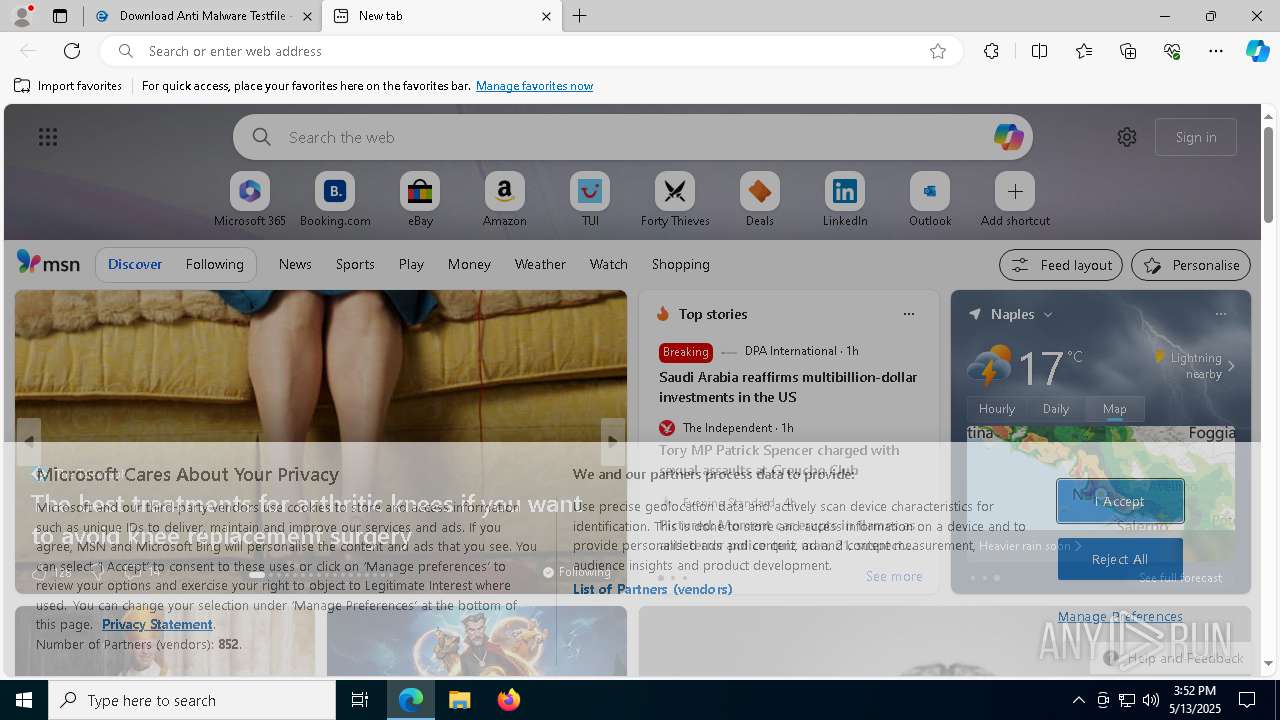This screenshot has width=1280, height=720.
Task: Launch Firefox from the taskbar
Action: pyautogui.click(x=508, y=700)
